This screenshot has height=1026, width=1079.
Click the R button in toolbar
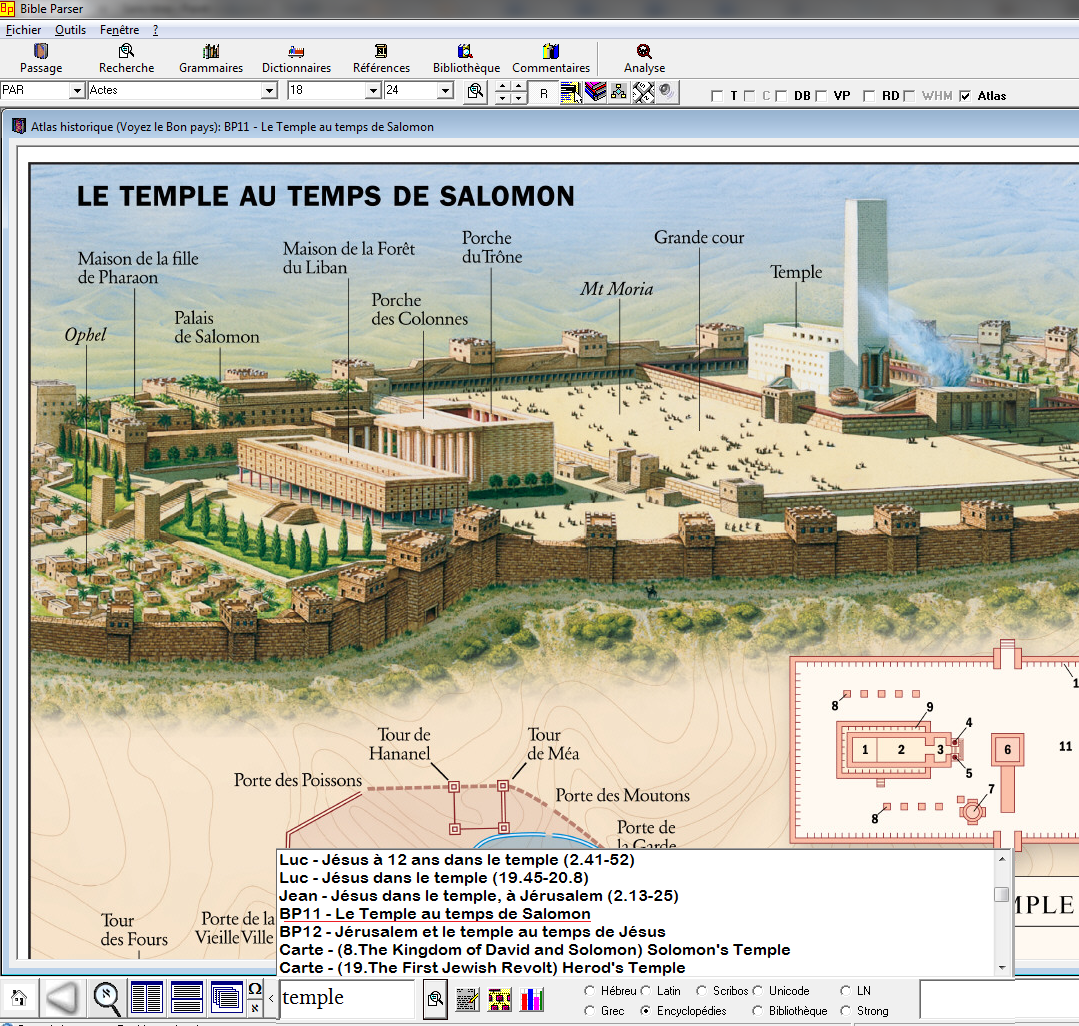click(544, 93)
